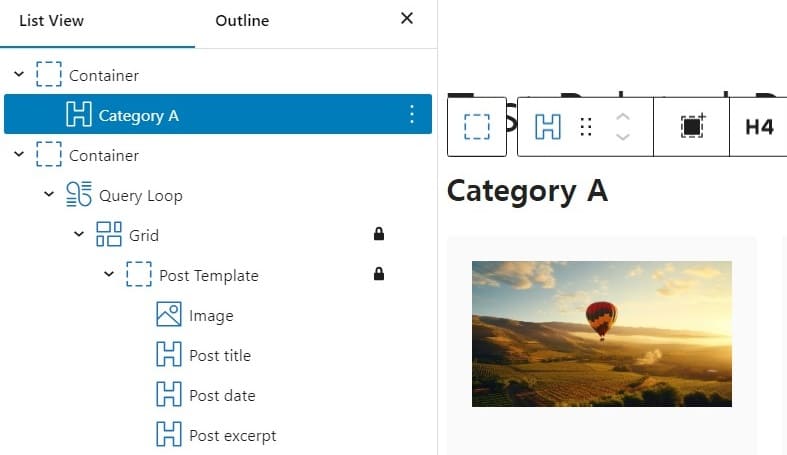Viewport: 787px width, 455px height.
Task: Move block down with arrow
Action: pyautogui.click(x=623, y=137)
